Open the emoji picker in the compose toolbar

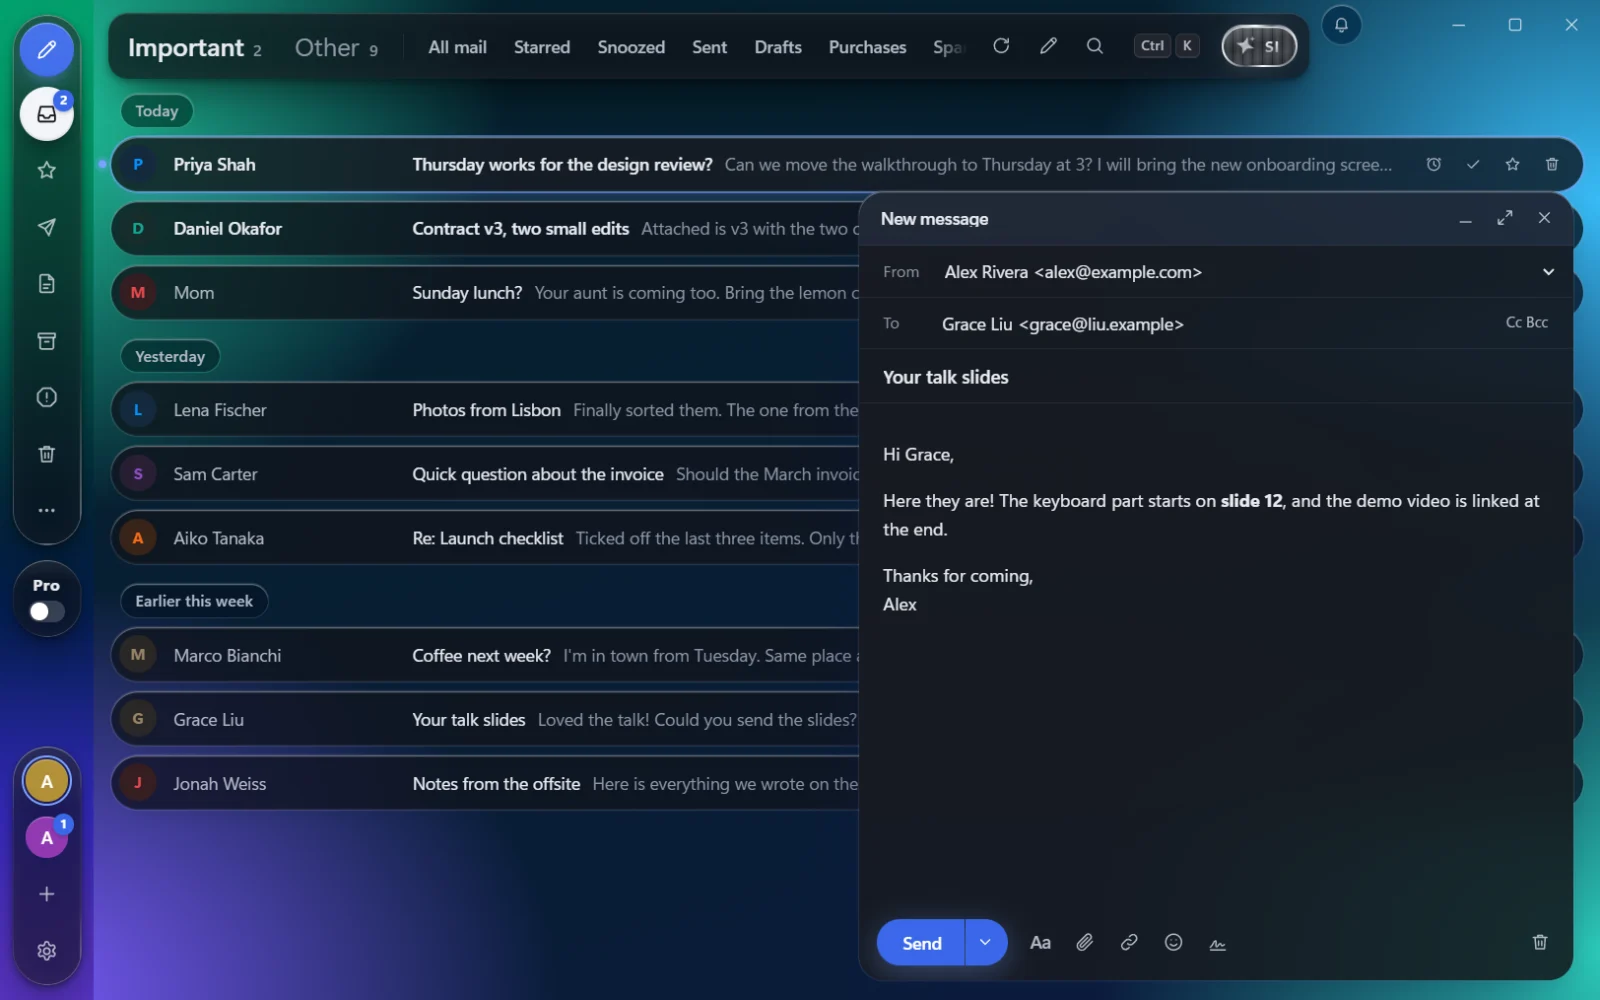point(1173,942)
